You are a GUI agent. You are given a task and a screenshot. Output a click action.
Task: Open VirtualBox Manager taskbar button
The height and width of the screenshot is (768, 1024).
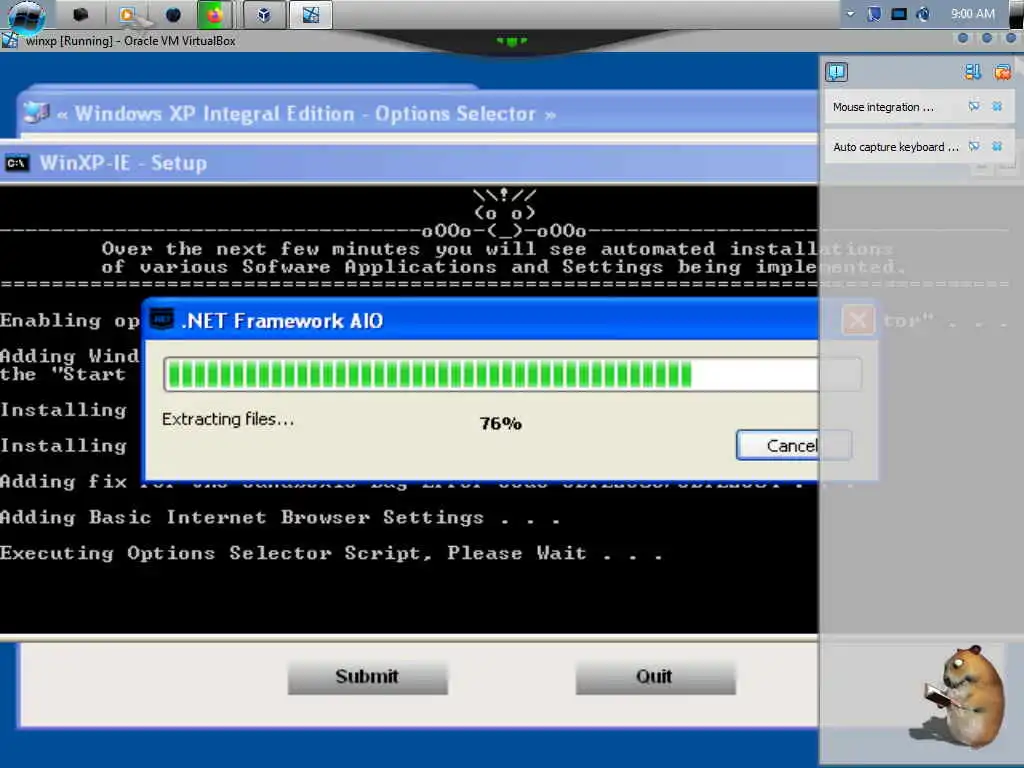pyautogui.click(x=264, y=14)
